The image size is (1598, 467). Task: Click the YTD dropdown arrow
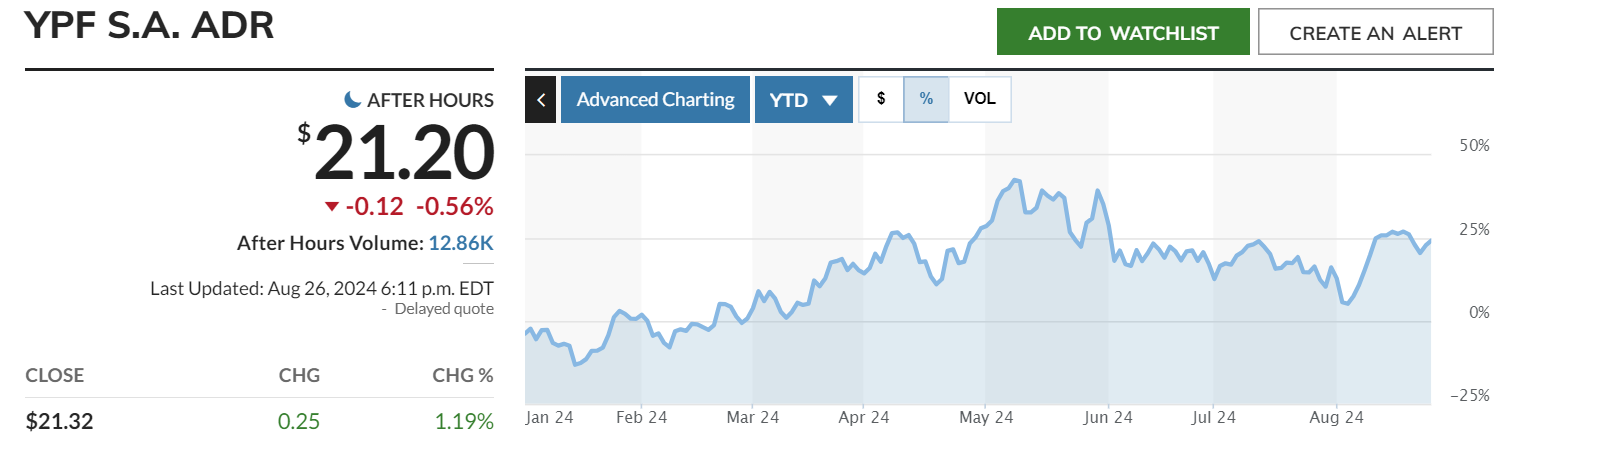click(829, 100)
